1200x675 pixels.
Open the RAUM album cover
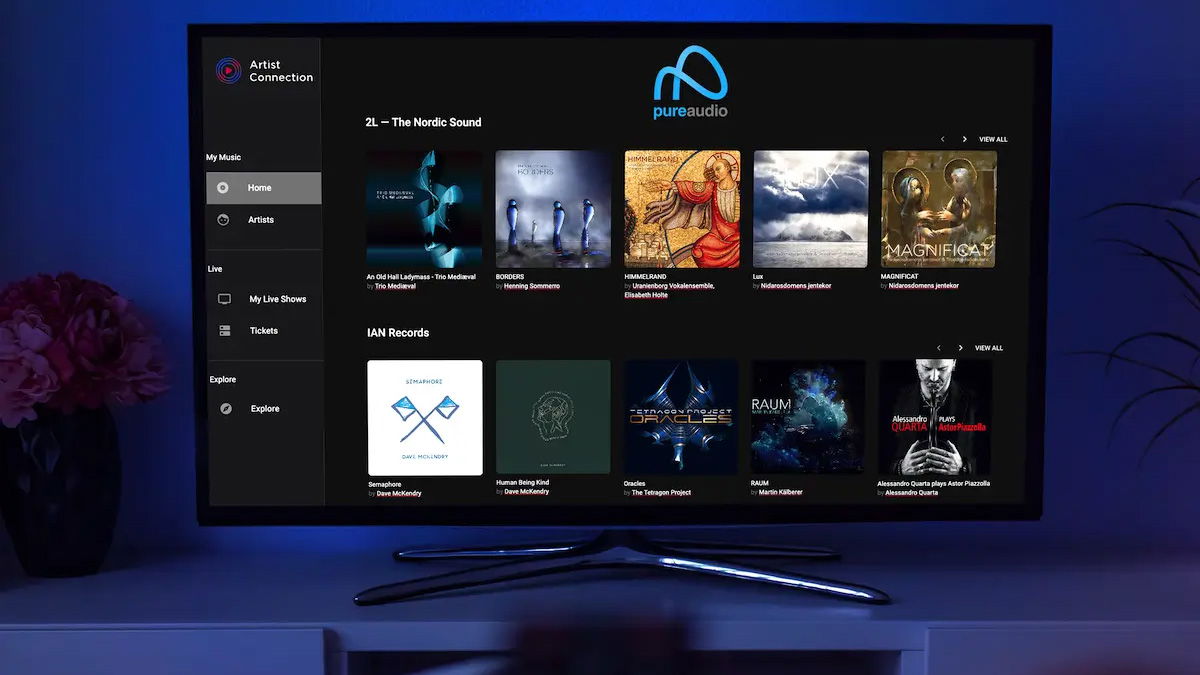point(808,417)
